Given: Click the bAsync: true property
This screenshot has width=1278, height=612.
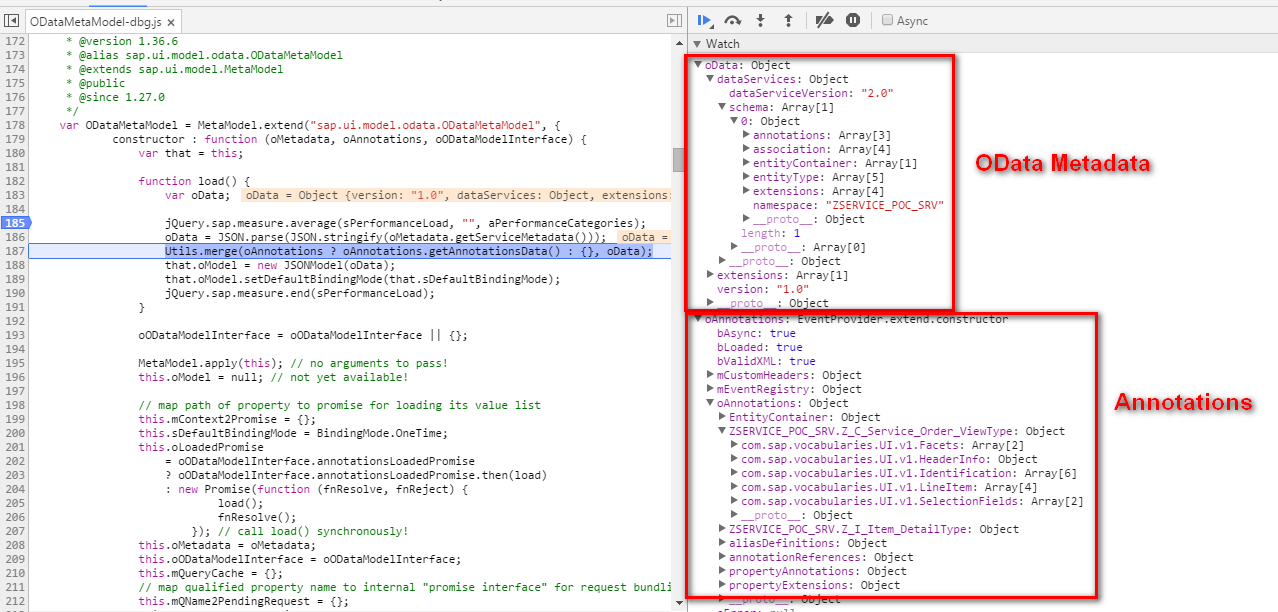Looking at the screenshot, I should tap(756, 333).
